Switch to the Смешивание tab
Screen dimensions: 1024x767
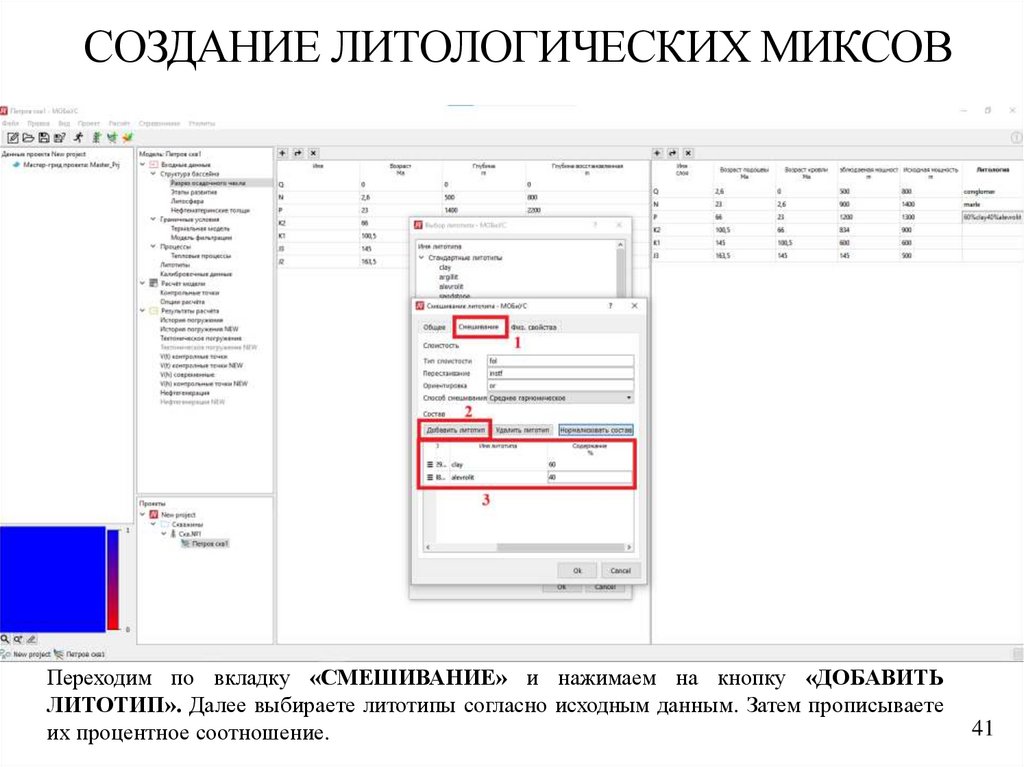pos(479,327)
